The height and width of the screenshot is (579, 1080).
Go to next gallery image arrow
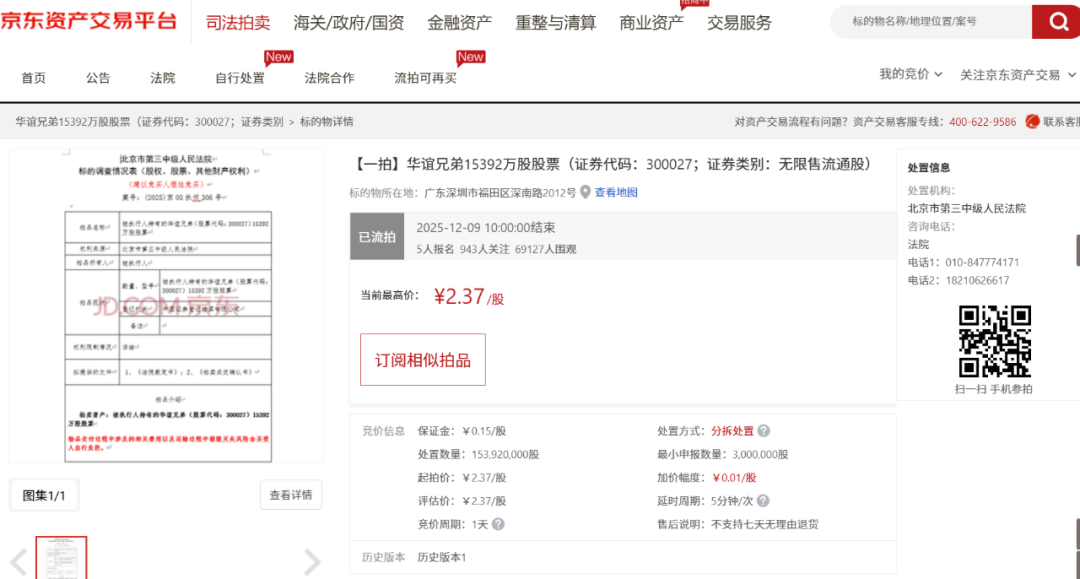point(312,562)
